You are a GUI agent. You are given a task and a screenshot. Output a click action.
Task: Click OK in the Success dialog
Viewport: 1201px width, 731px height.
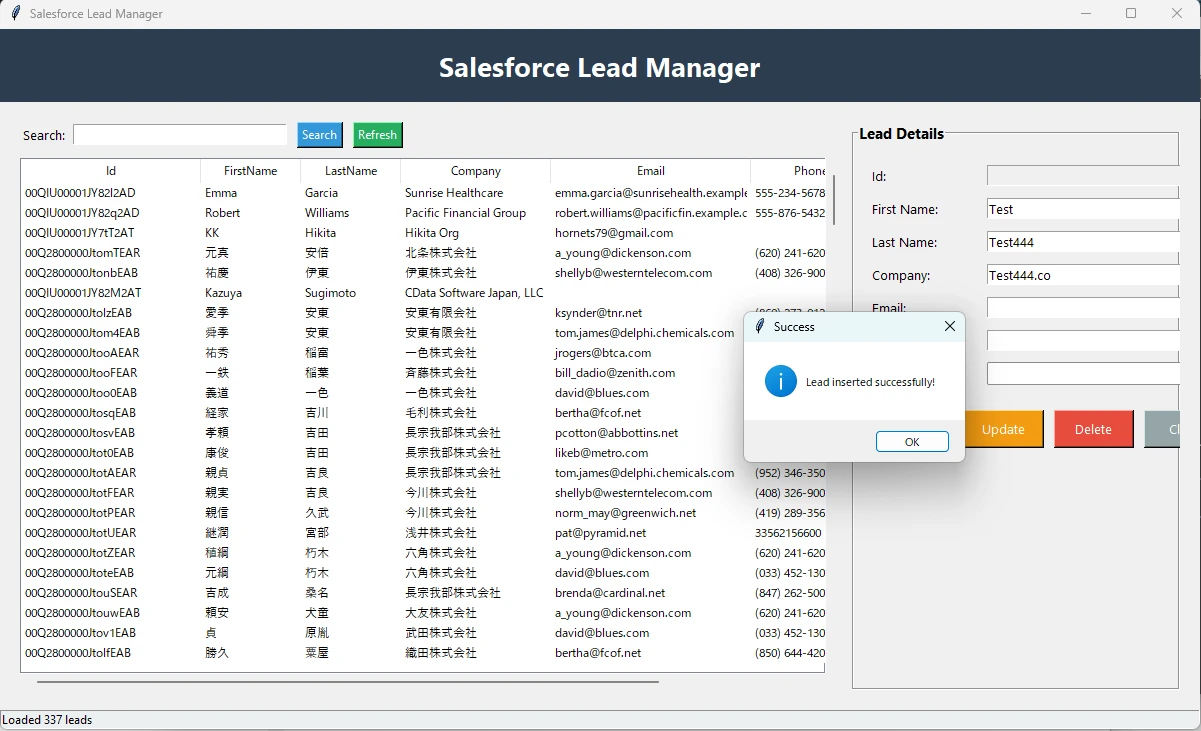(x=911, y=442)
